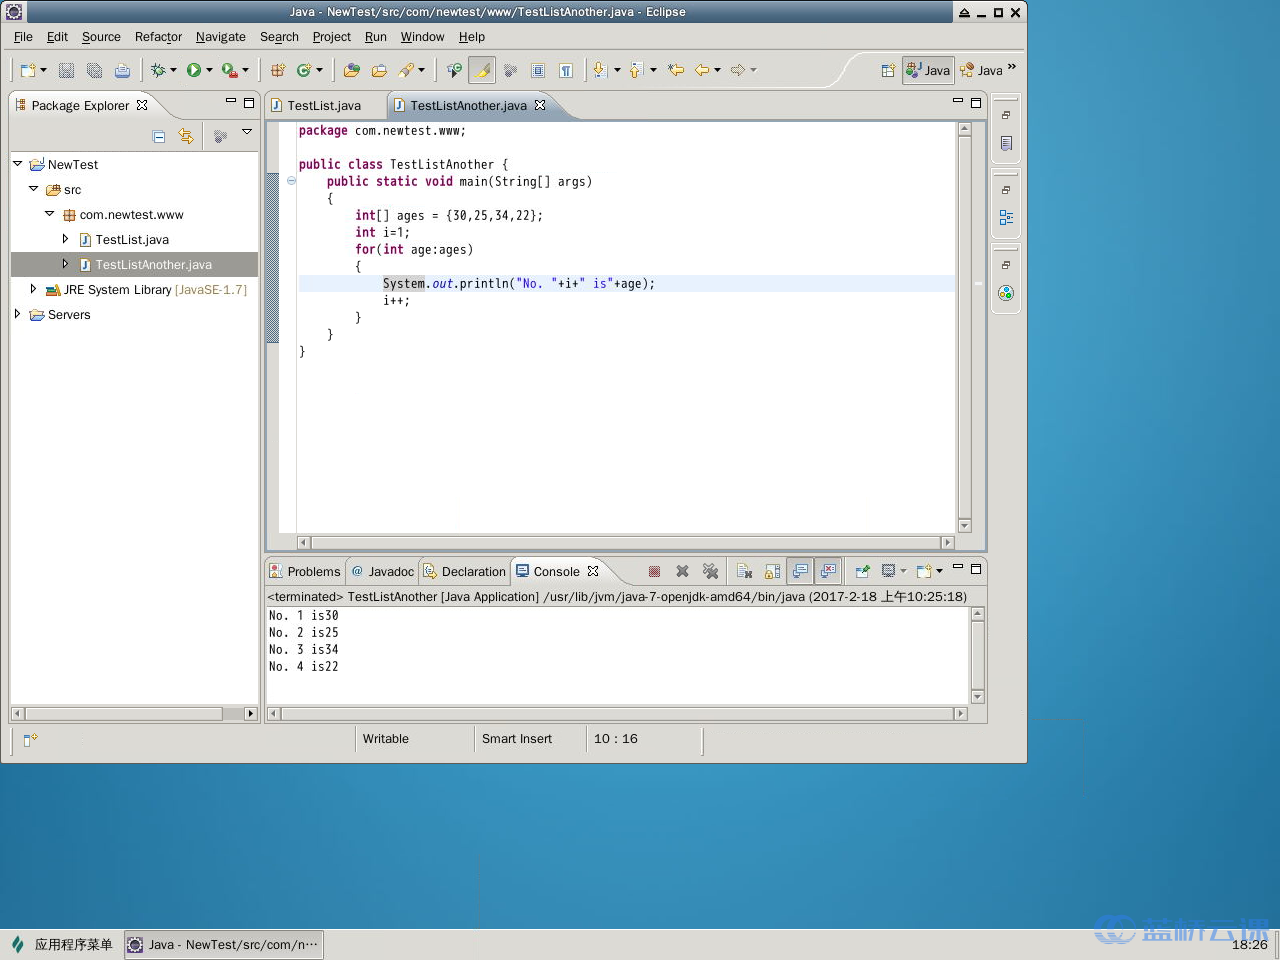
Task: Open the File menu
Action: pos(23,37)
